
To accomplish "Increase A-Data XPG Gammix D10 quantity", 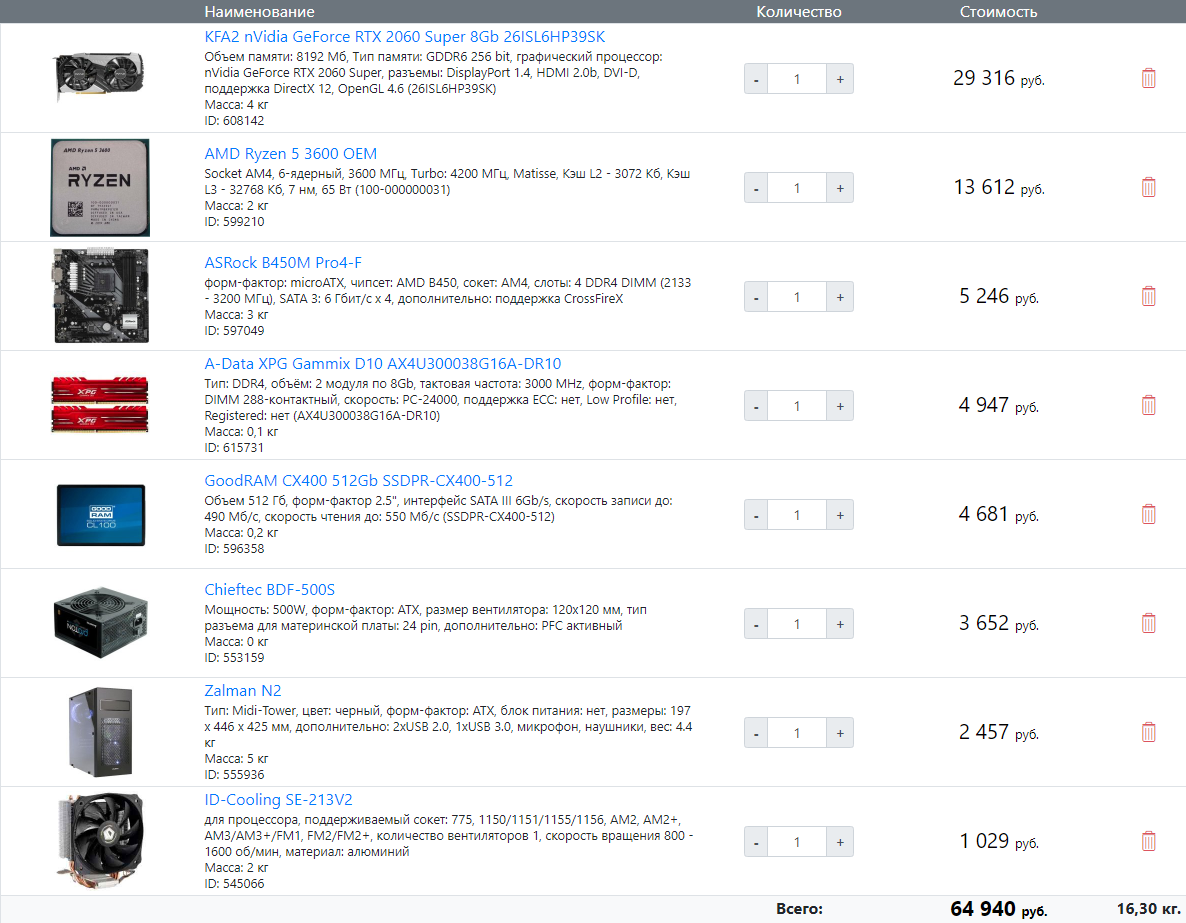I will click(x=840, y=406).
